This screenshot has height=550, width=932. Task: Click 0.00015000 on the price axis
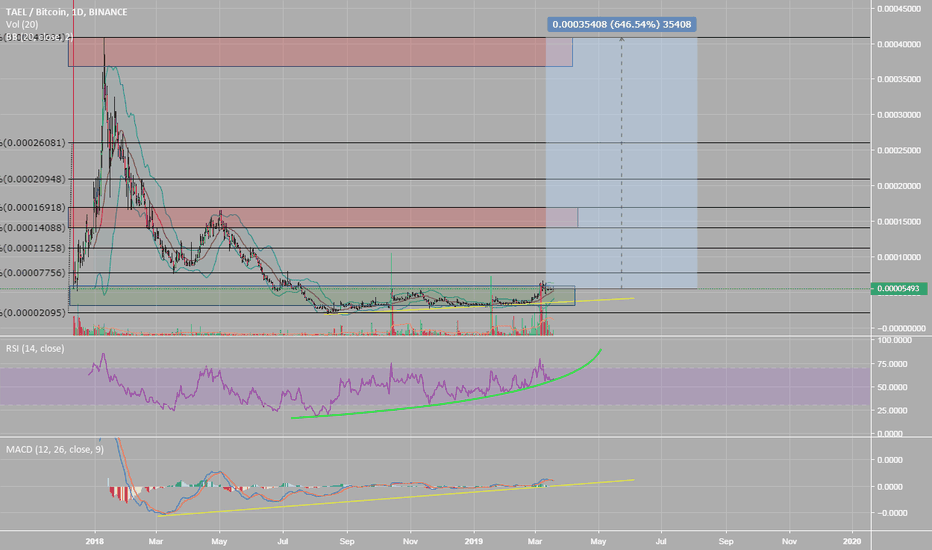(899, 221)
